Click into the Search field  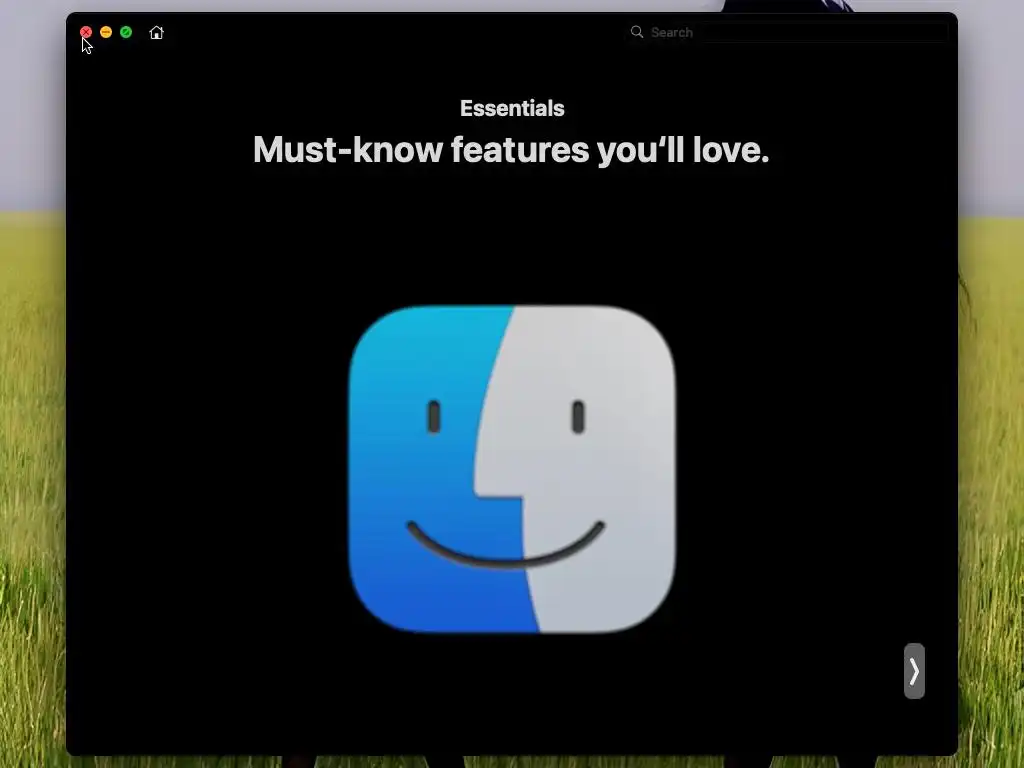[788, 32]
